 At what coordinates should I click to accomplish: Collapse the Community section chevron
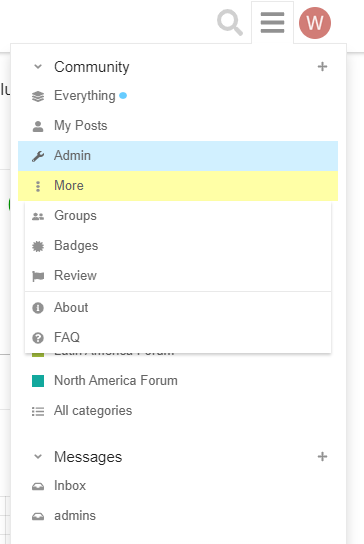pyautogui.click(x=38, y=67)
